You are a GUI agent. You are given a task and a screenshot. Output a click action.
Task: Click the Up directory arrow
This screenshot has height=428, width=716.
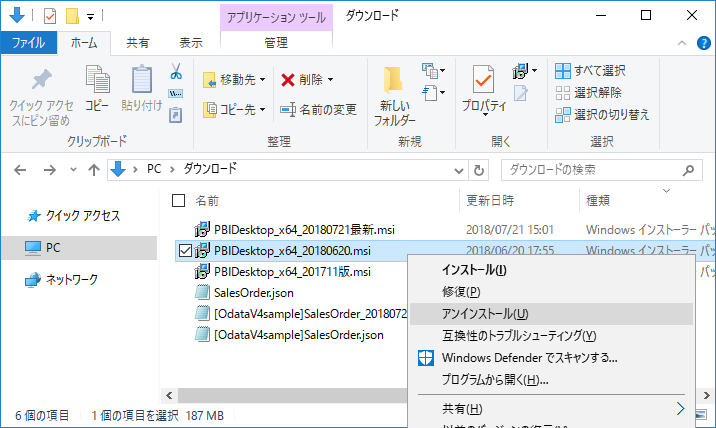94,170
